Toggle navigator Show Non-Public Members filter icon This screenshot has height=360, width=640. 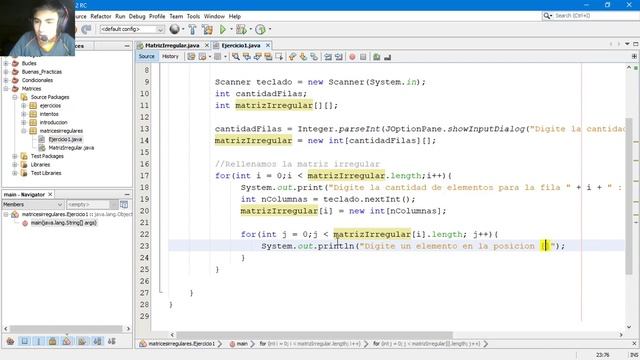tap(52, 341)
